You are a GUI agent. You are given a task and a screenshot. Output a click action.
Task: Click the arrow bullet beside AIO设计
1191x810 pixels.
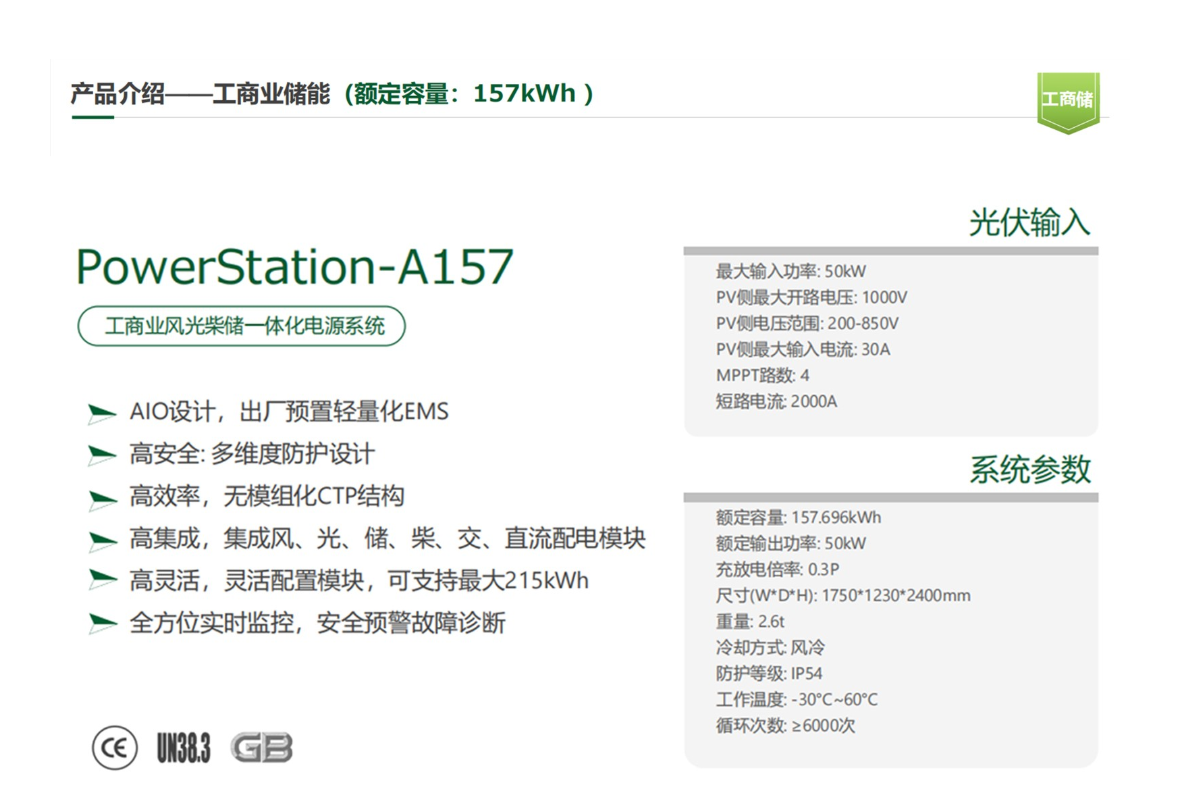[x=102, y=413]
